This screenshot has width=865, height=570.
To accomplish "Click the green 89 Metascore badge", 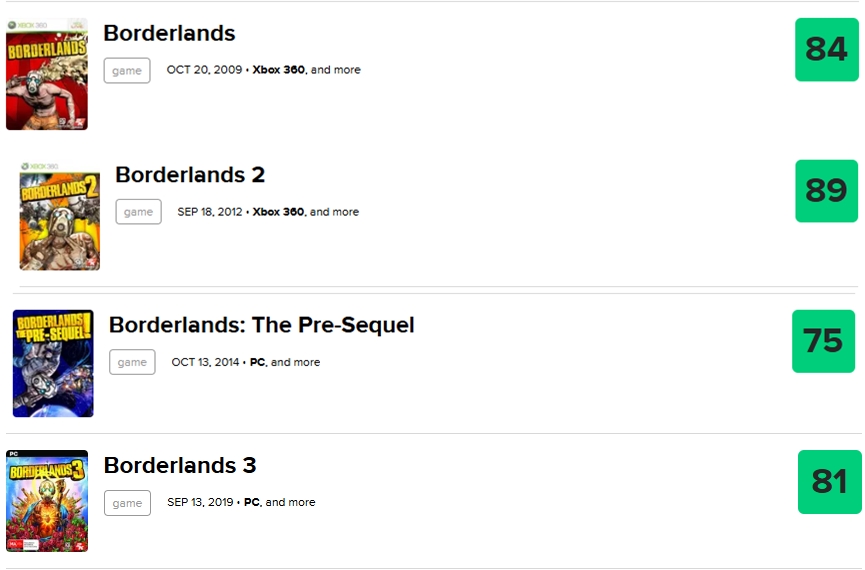I will (x=826, y=191).
